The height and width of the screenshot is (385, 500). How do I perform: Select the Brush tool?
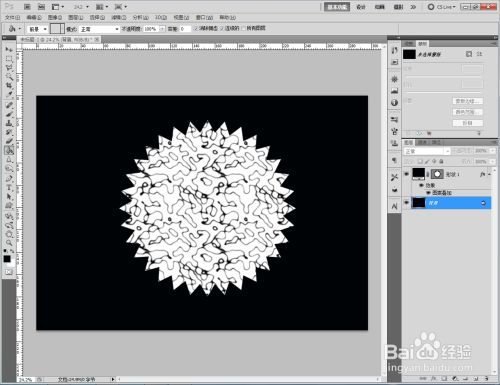(9, 114)
